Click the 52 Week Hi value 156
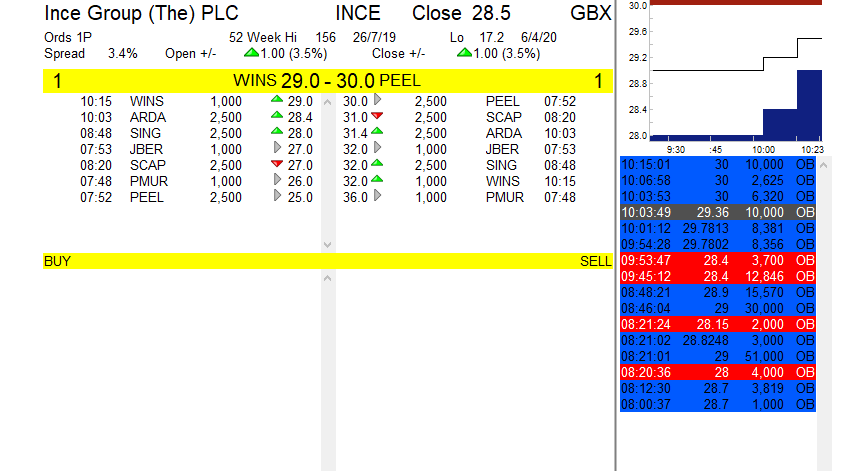This screenshot has width=854, height=471. (326, 38)
